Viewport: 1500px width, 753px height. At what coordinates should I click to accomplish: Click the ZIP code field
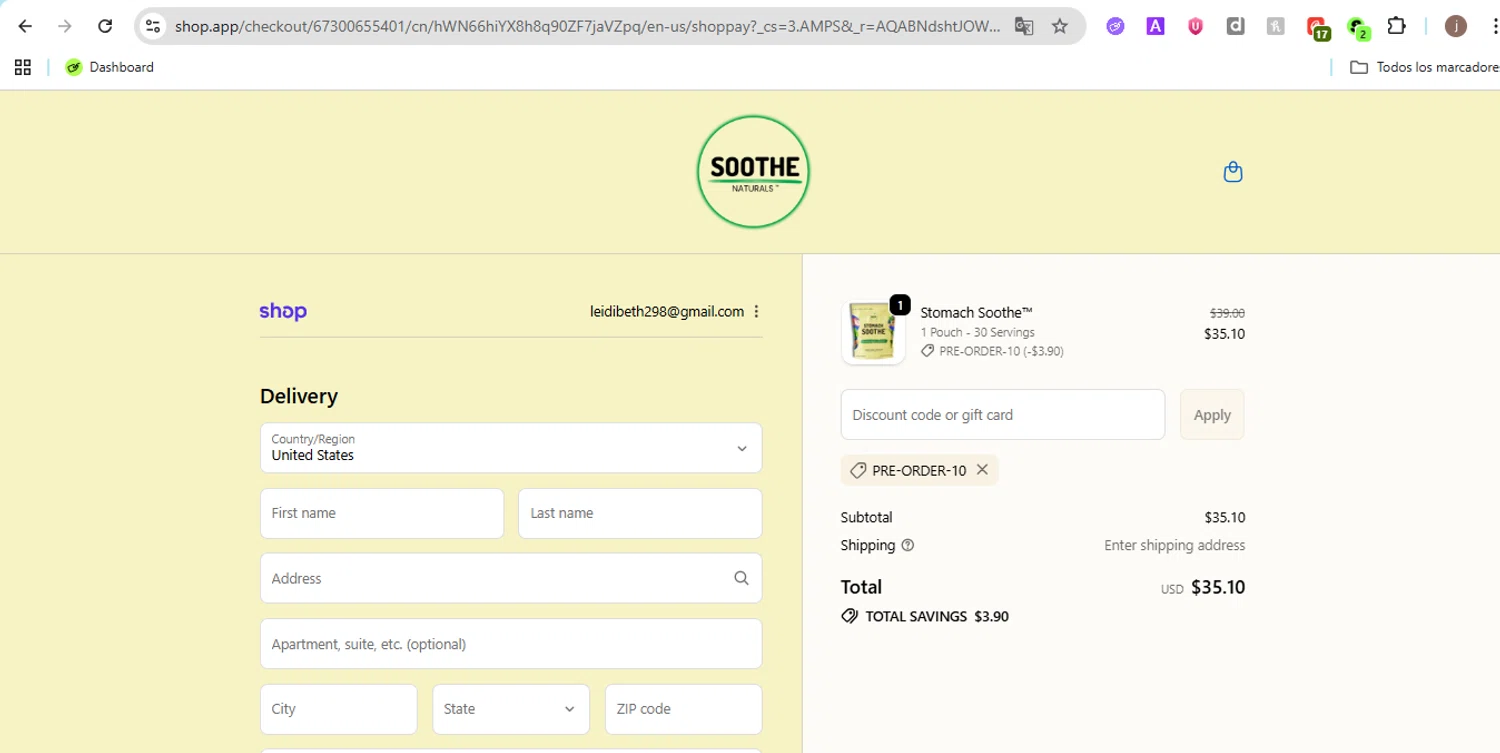[684, 709]
